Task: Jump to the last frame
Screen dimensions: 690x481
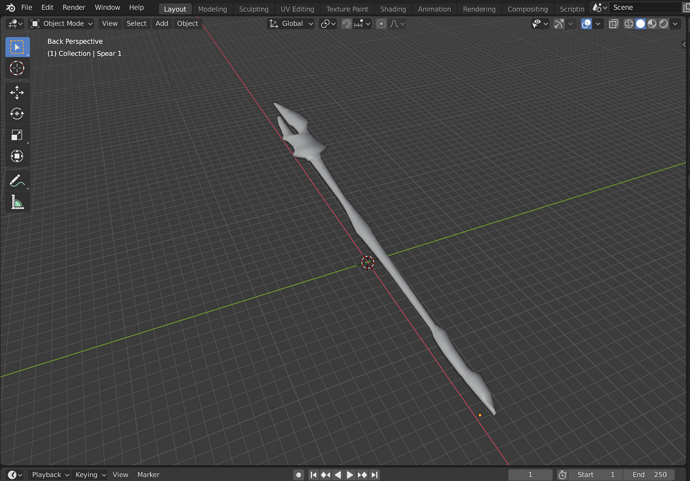Action: [374, 474]
